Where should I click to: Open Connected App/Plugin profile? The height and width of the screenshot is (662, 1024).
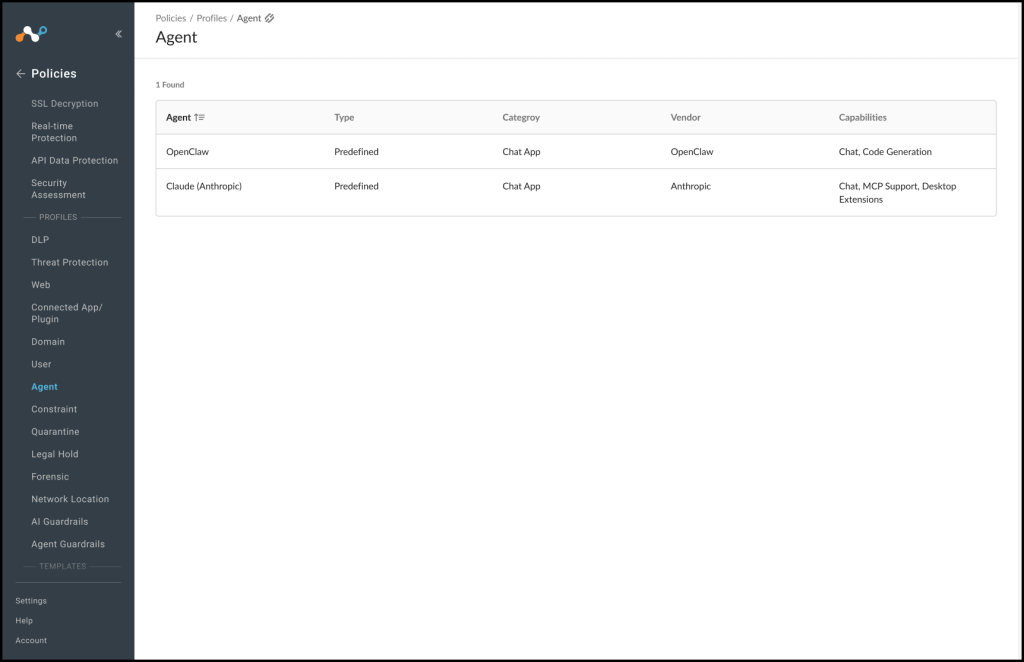pos(67,313)
